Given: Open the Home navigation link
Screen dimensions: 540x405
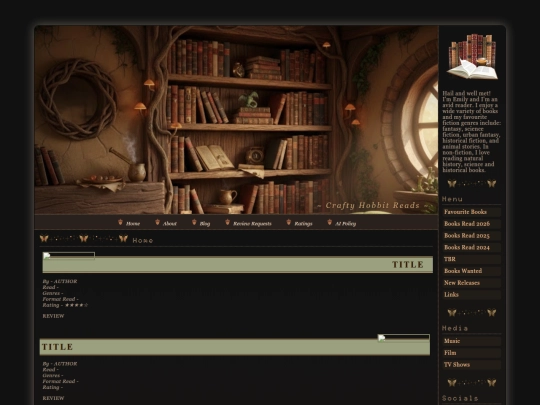Looking at the screenshot, I should tap(133, 224).
